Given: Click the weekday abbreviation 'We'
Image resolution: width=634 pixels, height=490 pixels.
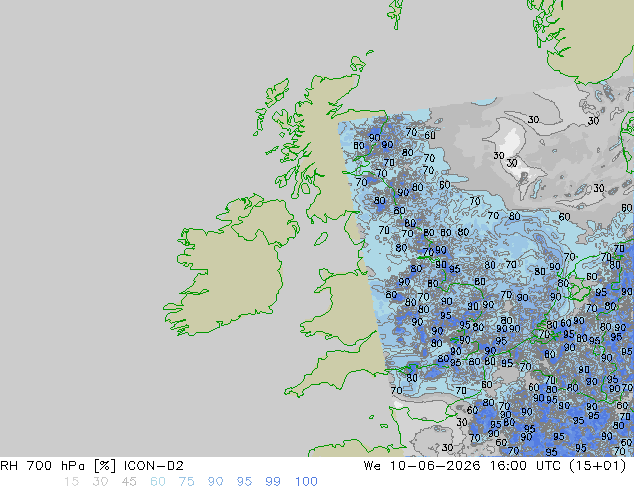Looking at the screenshot, I should coord(372,466).
